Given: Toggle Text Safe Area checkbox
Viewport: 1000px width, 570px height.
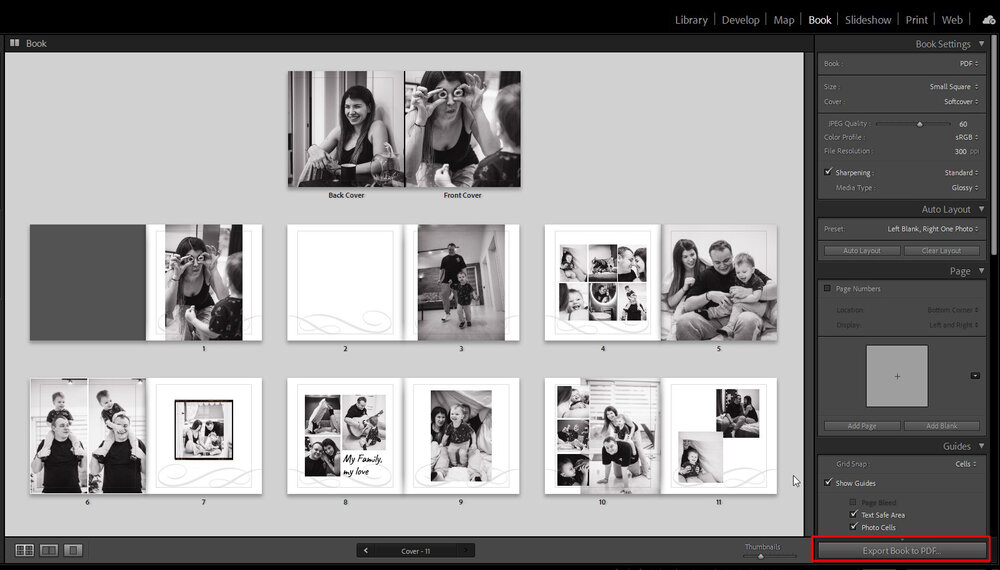Looking at the screenshot, I should [853, 514].
